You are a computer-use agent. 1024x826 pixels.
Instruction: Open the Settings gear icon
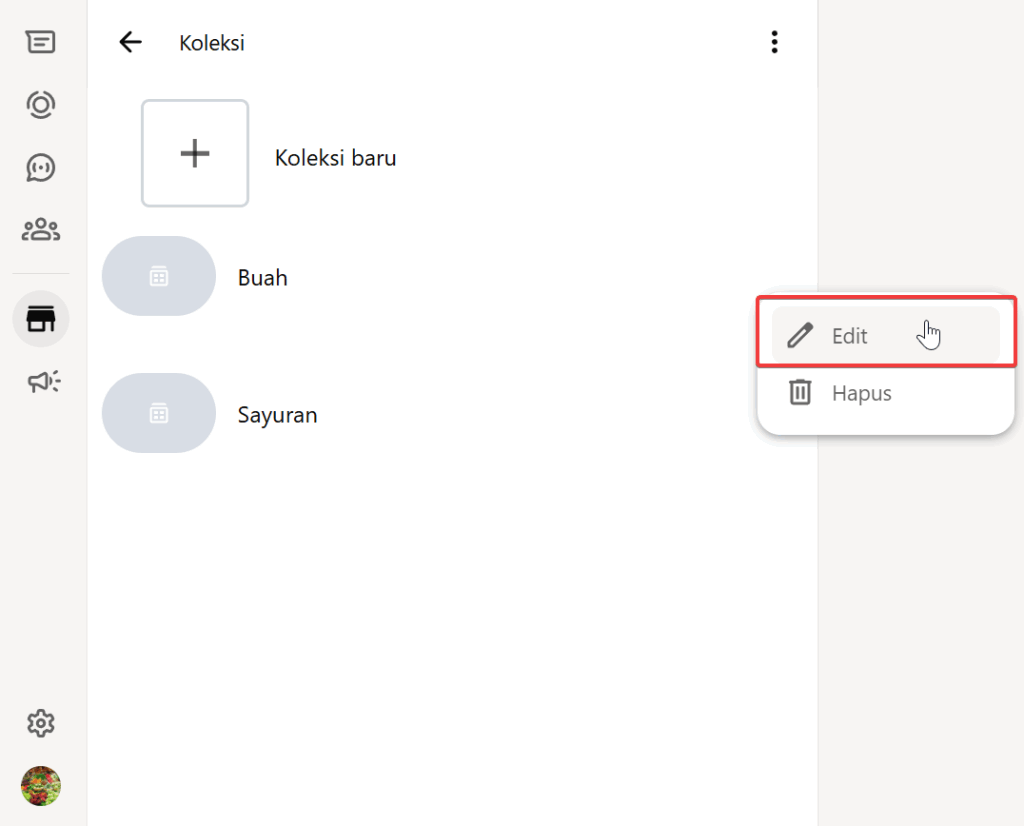pyautogui.click(x=41, y=723)
